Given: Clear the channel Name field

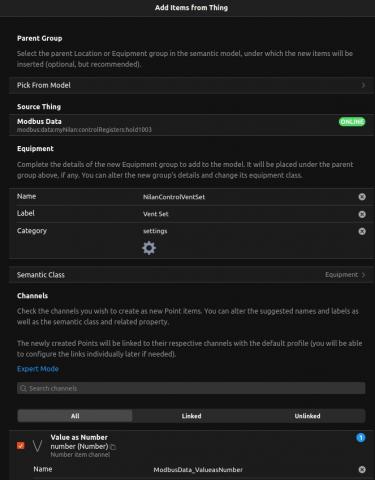Looking at the screenshot, I should [362, 470].
